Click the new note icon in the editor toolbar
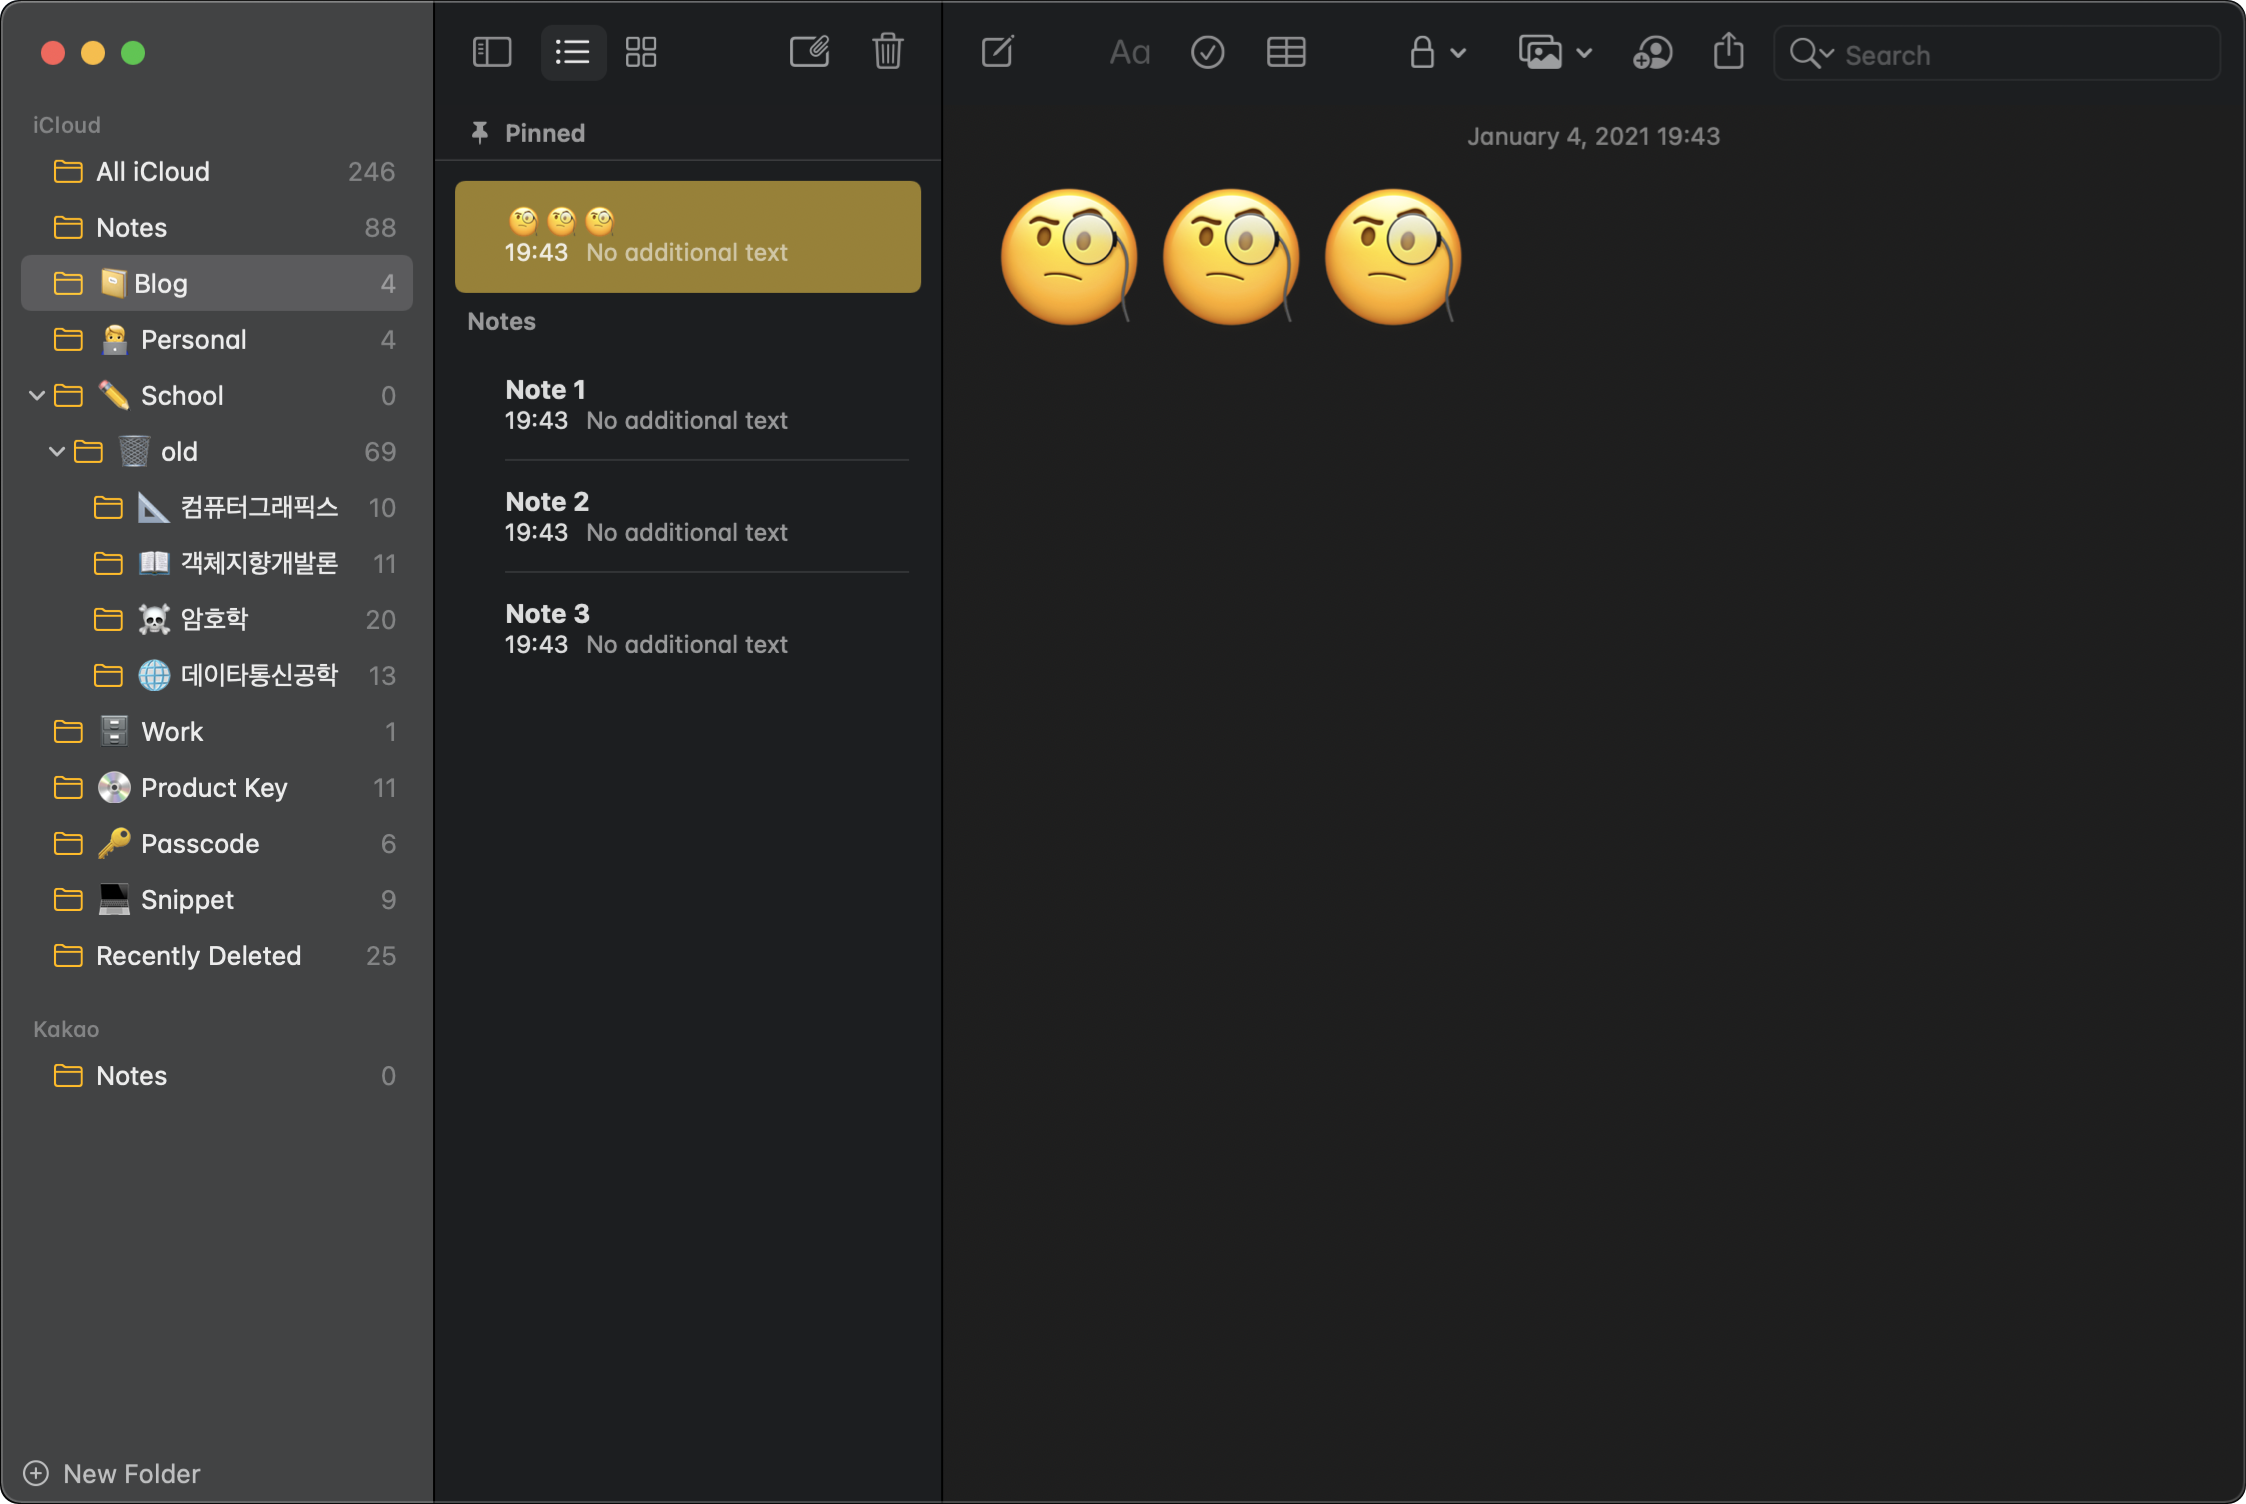The height and width of the screenshot is (1504, 2246). (997, 52)
